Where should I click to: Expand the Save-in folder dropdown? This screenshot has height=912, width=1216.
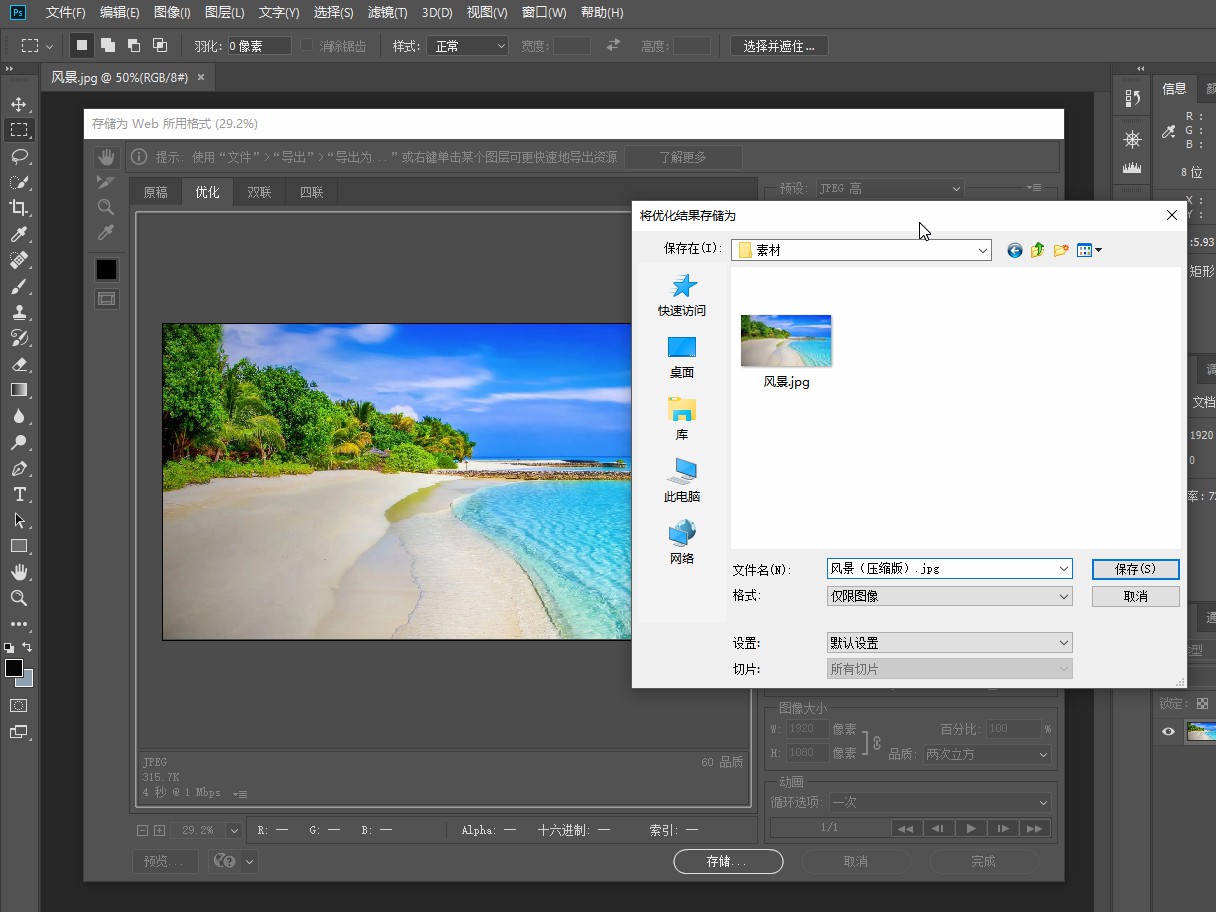click(x=982, y=251)
